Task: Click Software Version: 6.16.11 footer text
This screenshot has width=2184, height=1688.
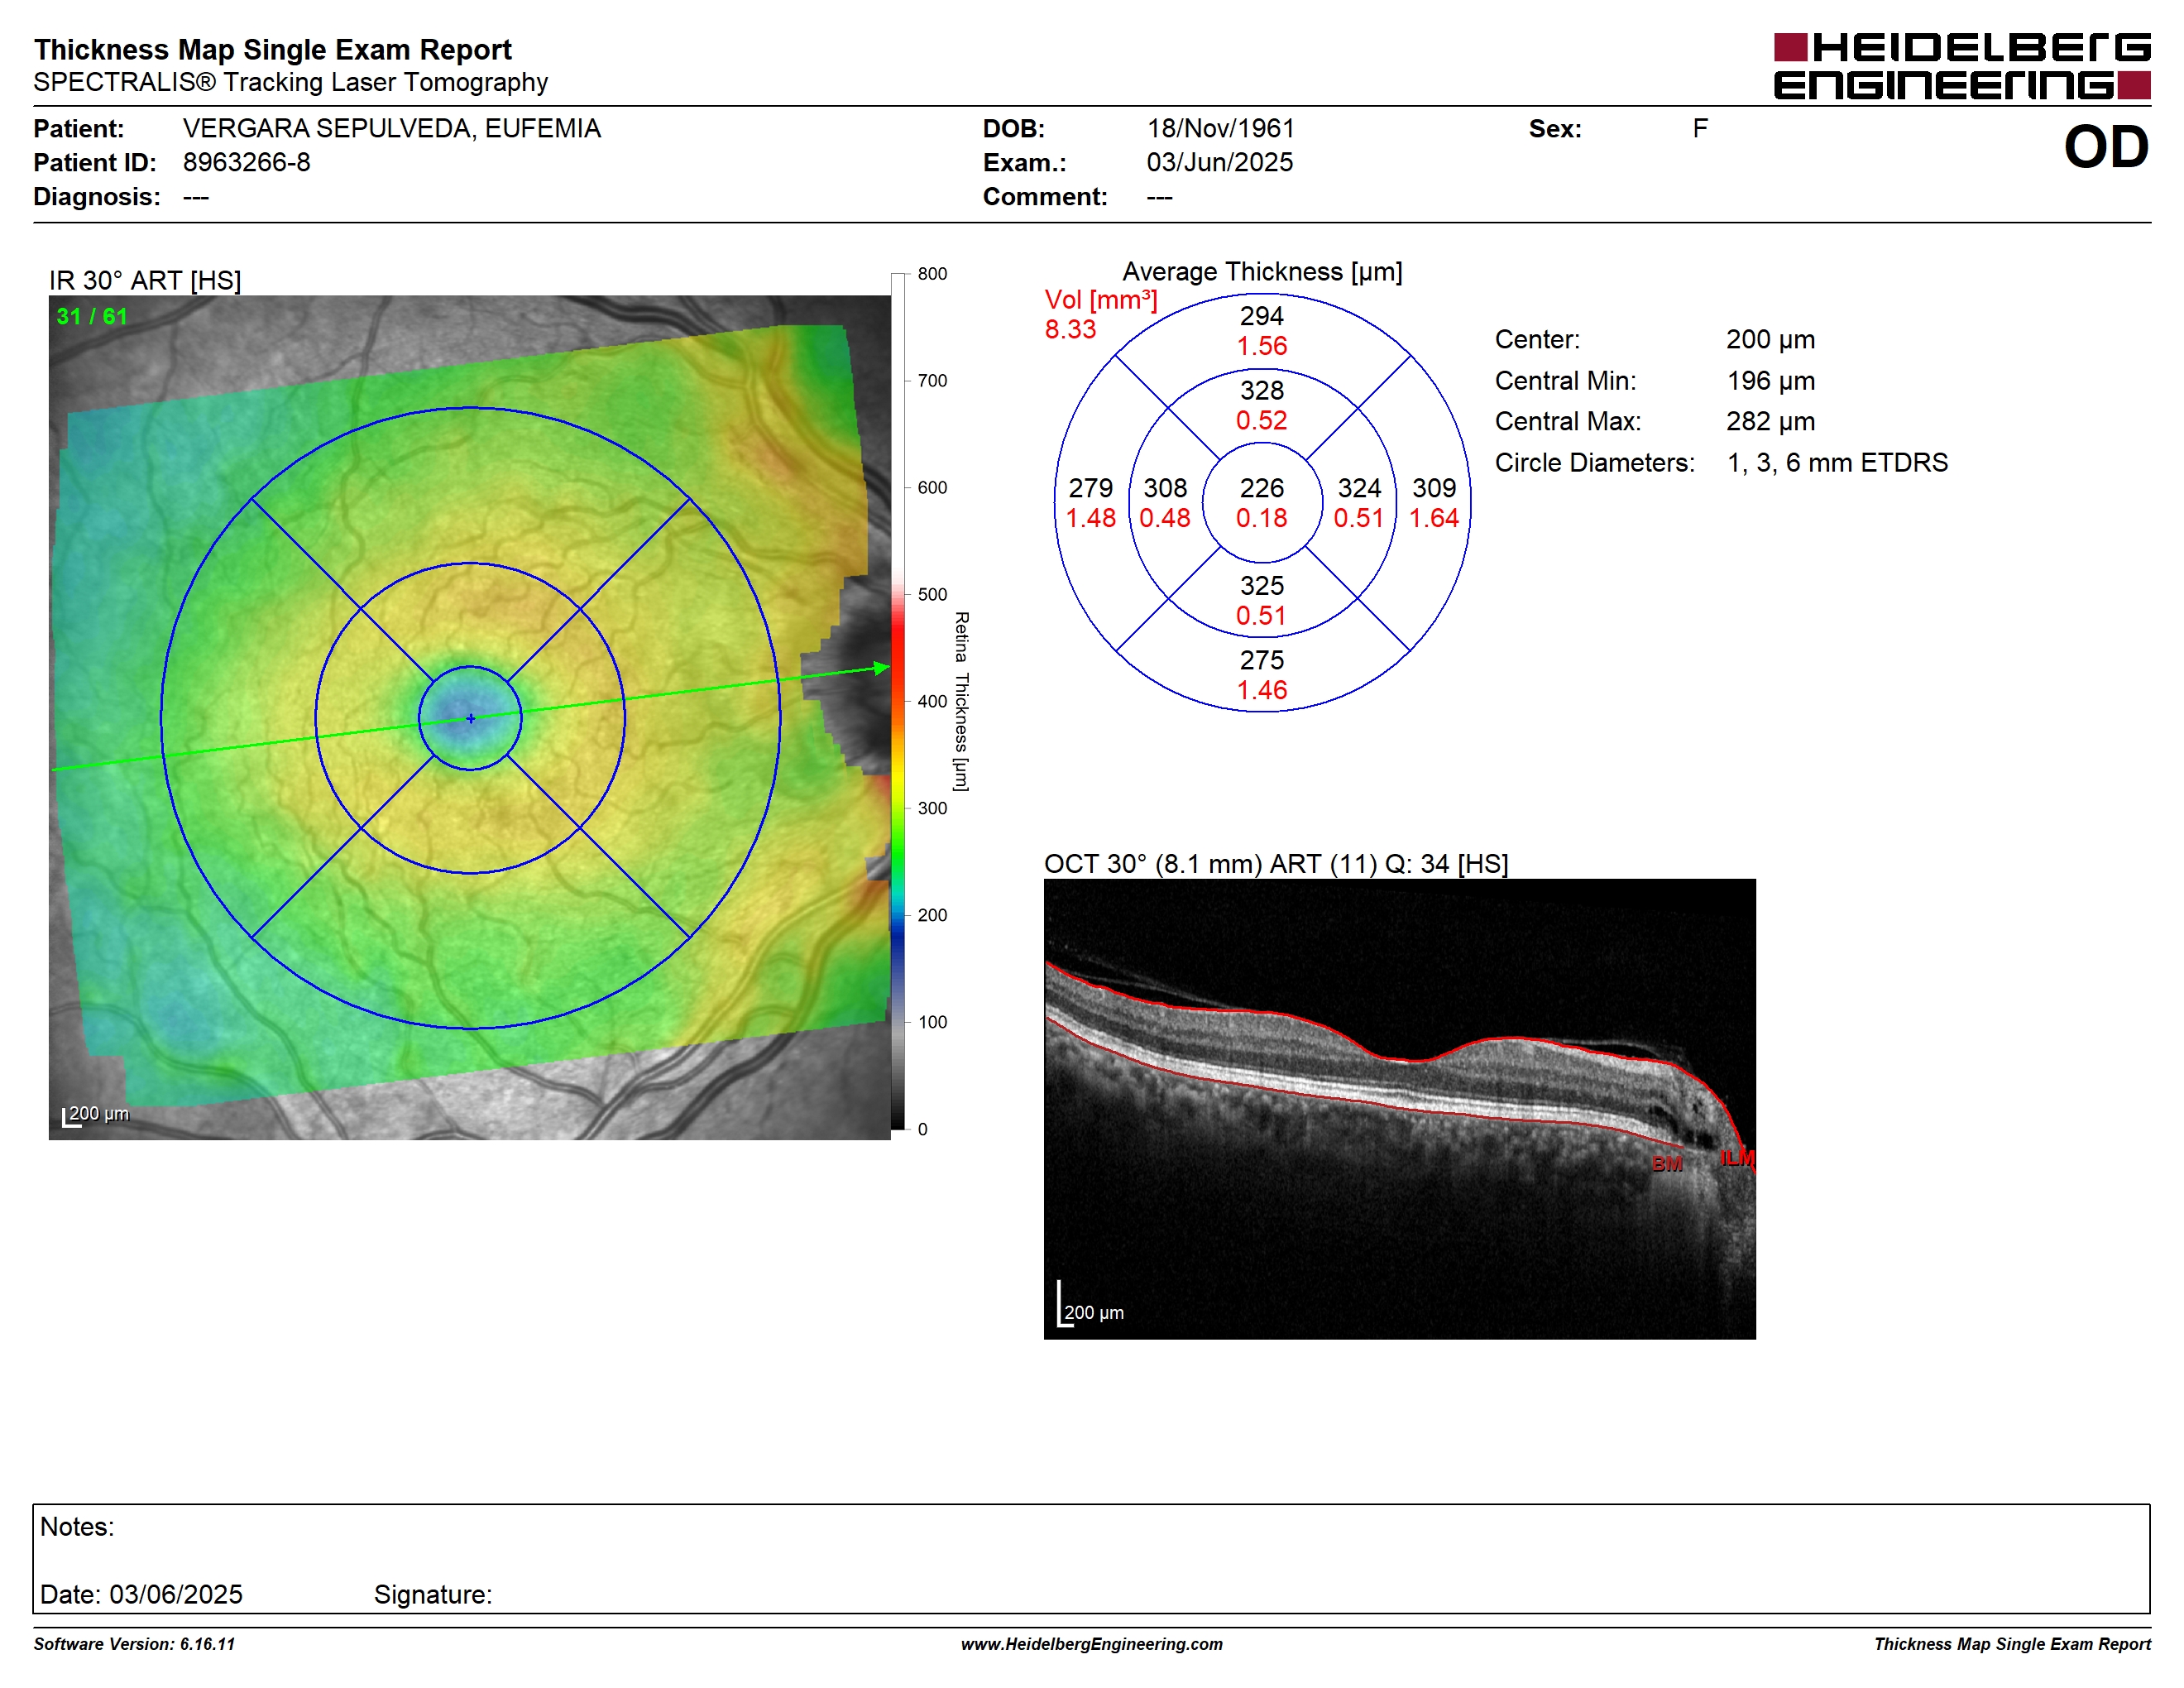Action: [134, 1644]
